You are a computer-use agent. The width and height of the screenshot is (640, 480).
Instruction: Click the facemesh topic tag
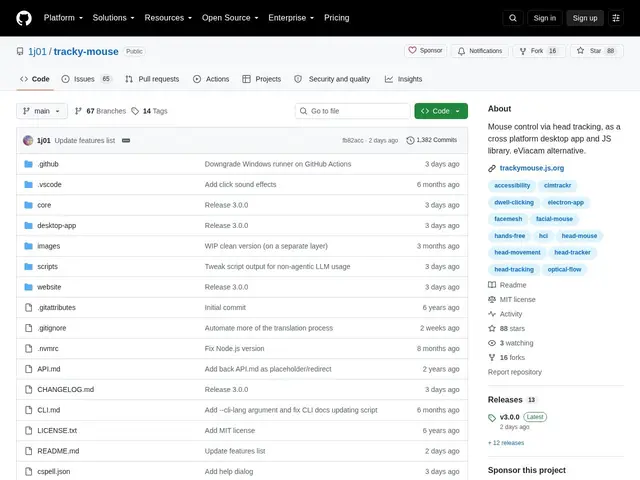click(x=508, y=219)
